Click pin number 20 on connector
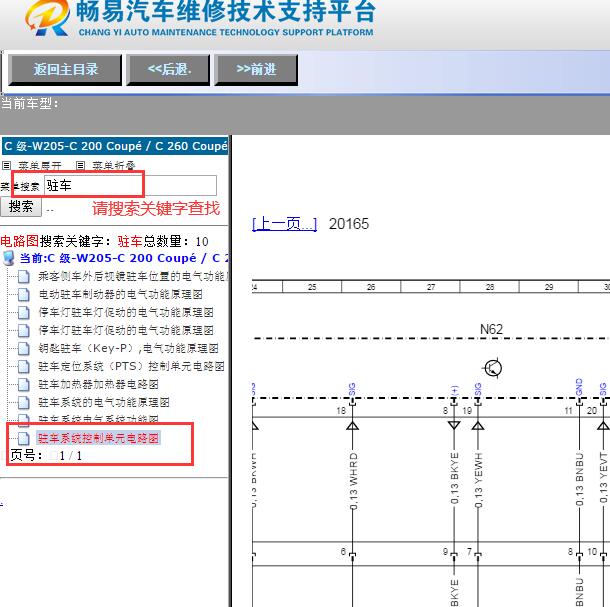Viewport: 610px width, 607px height. 592,411
